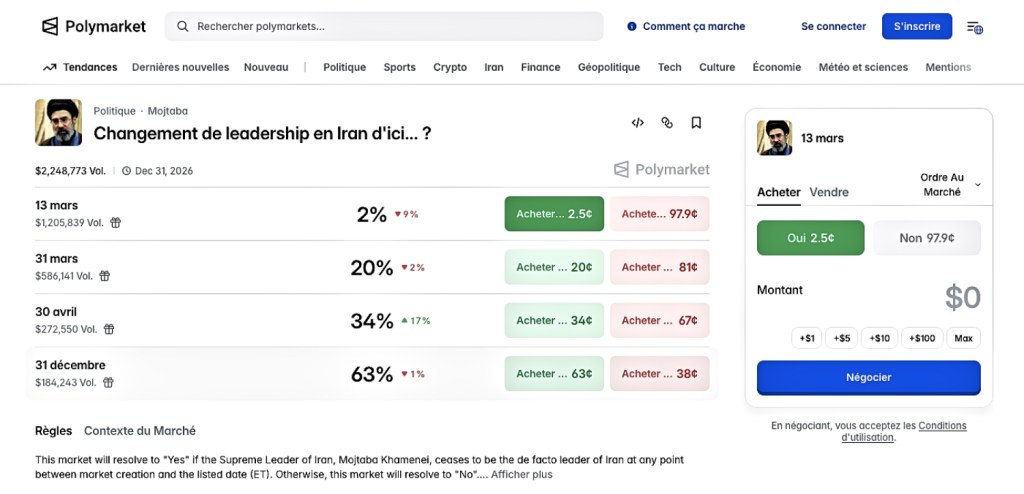Select the Oui 2.5¢ option
Image resolution: width=1024 pixels, height=494 pixels.
pos(811,238)
